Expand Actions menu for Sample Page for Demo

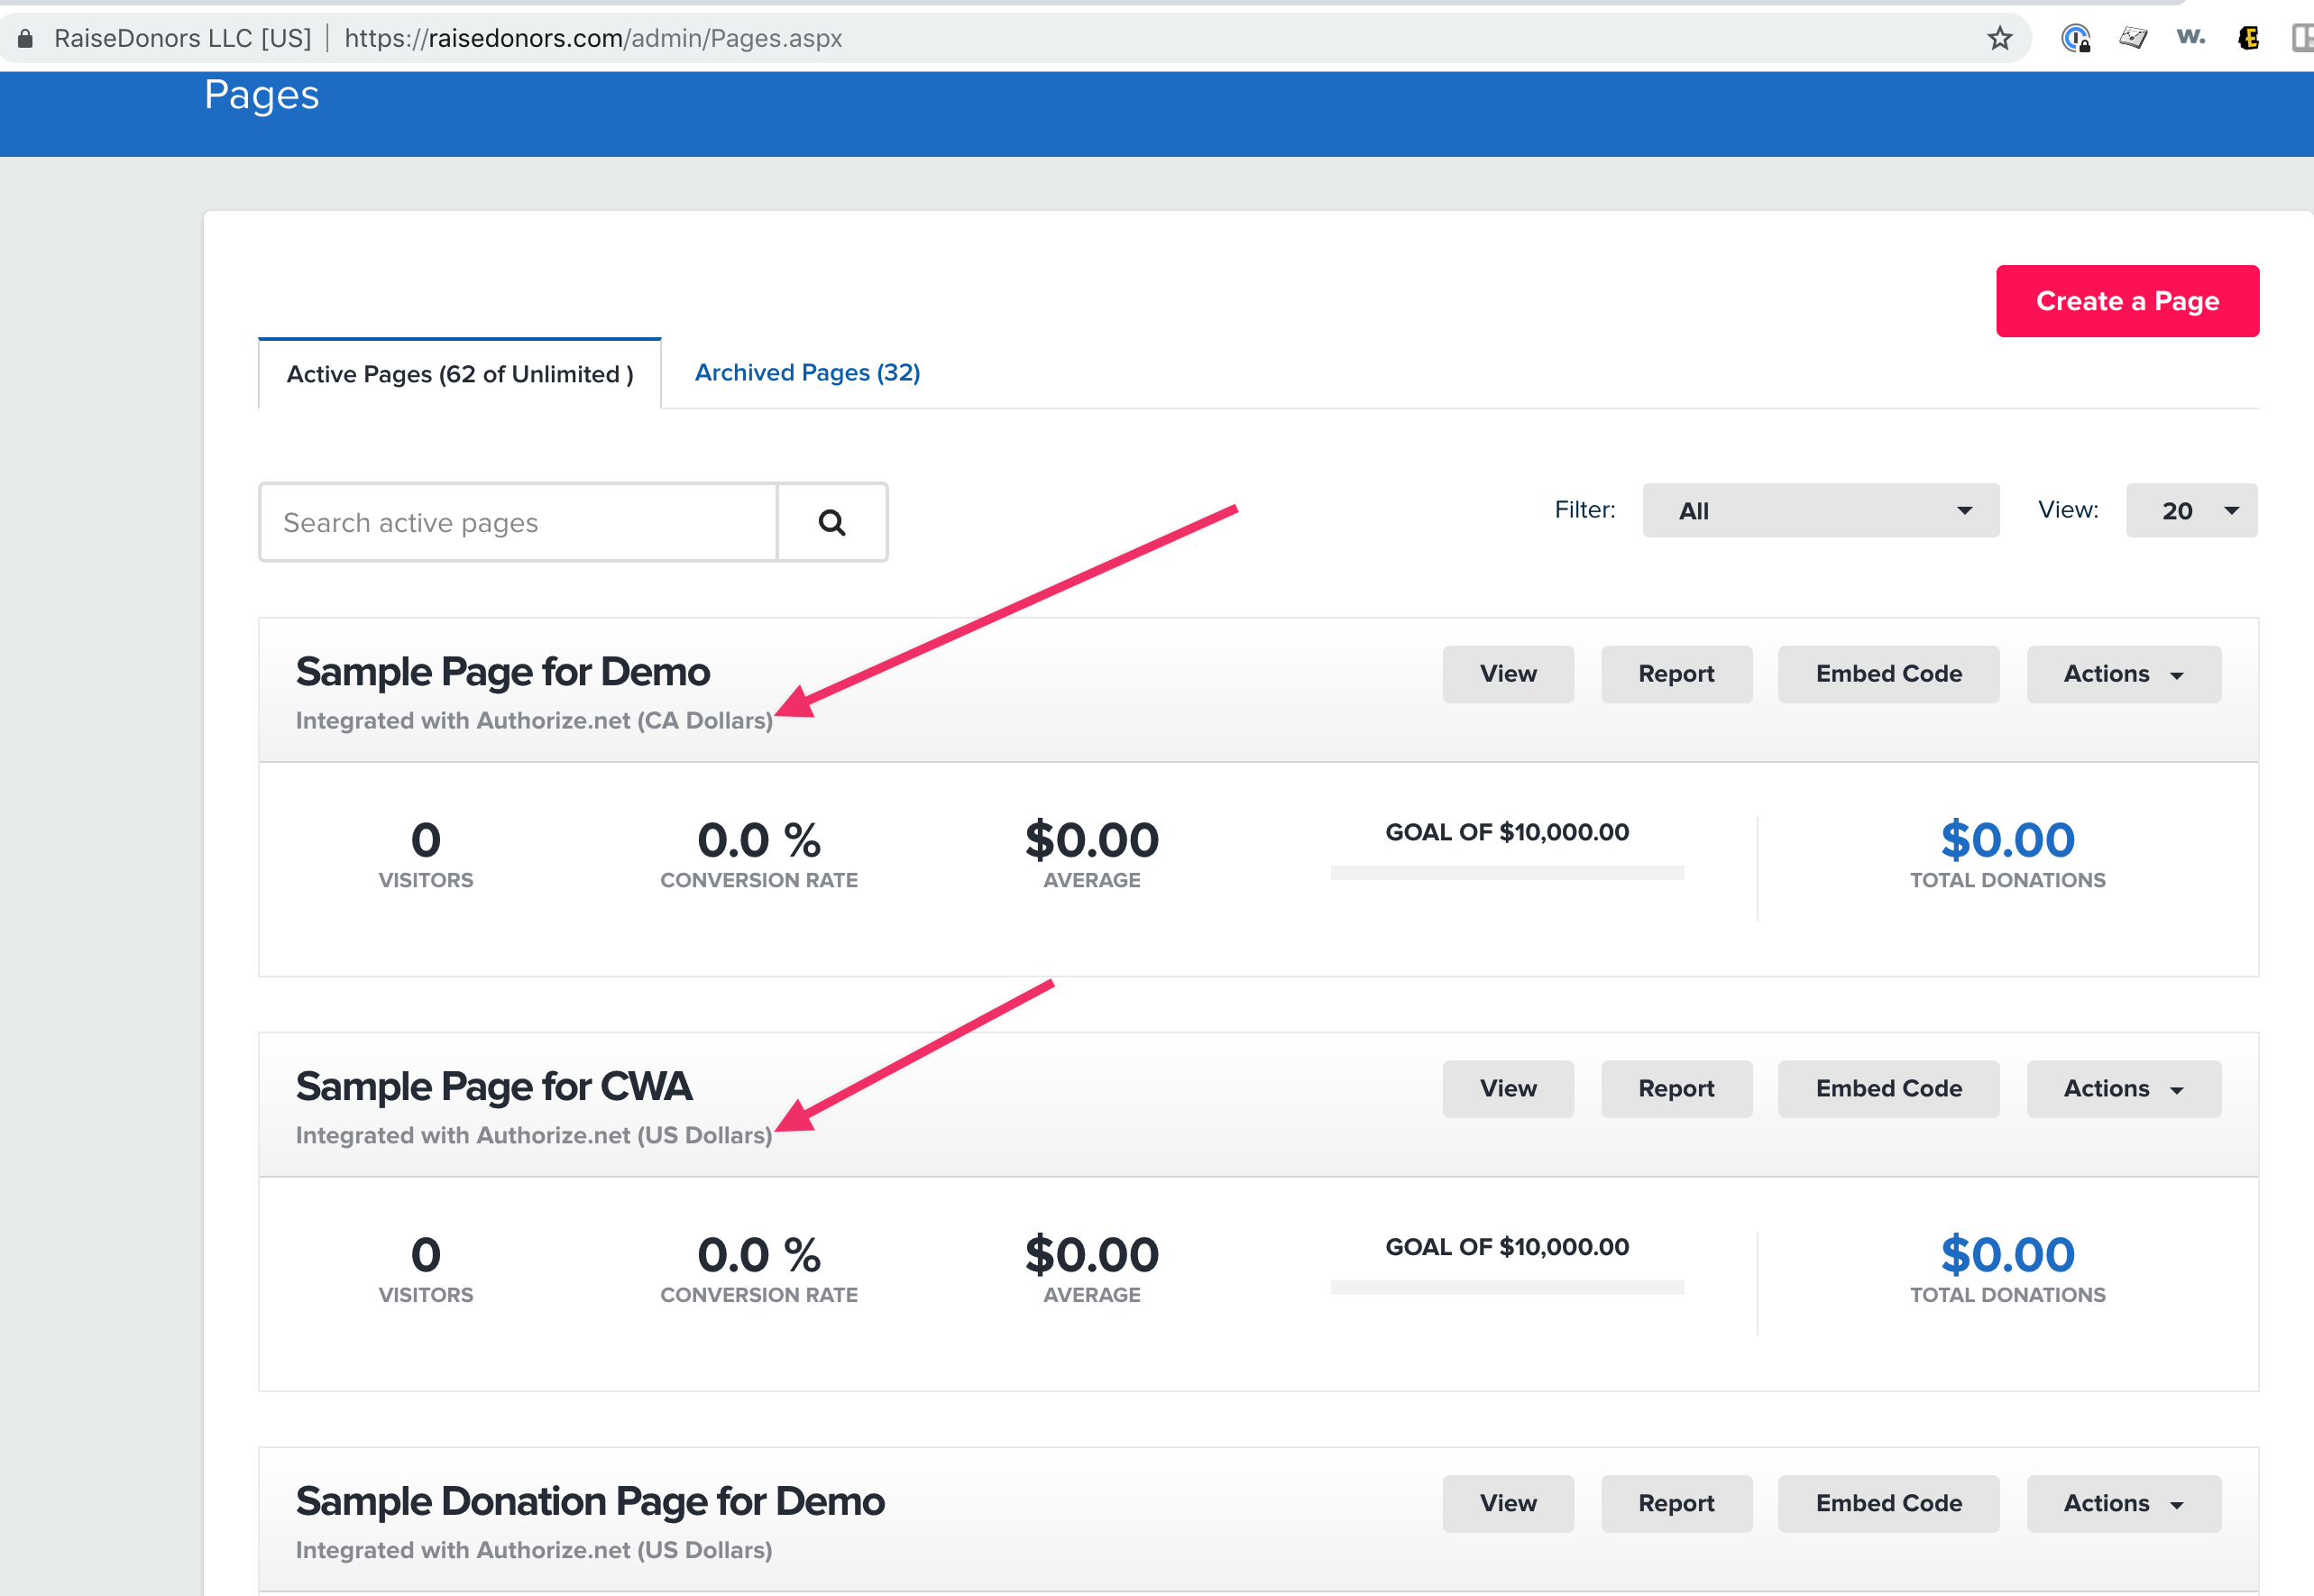click(x=2123, y=674)
